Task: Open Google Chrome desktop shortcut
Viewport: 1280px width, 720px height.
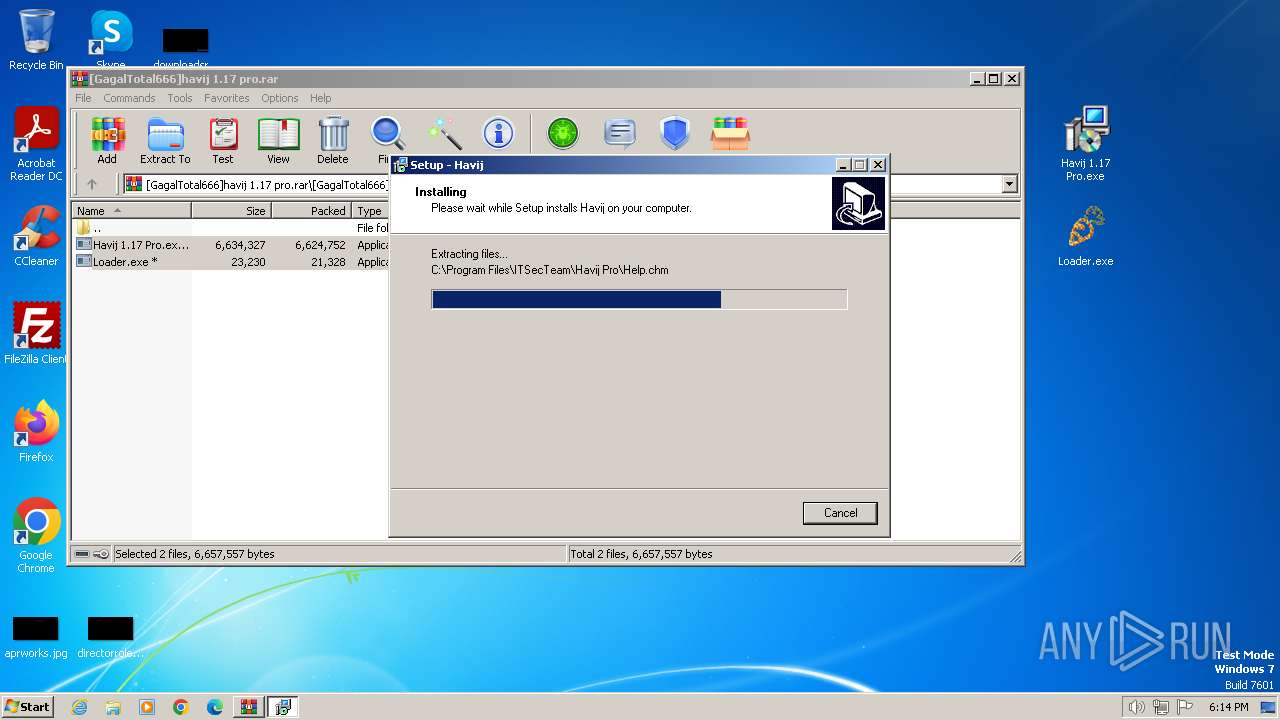Action: point(36,536)
